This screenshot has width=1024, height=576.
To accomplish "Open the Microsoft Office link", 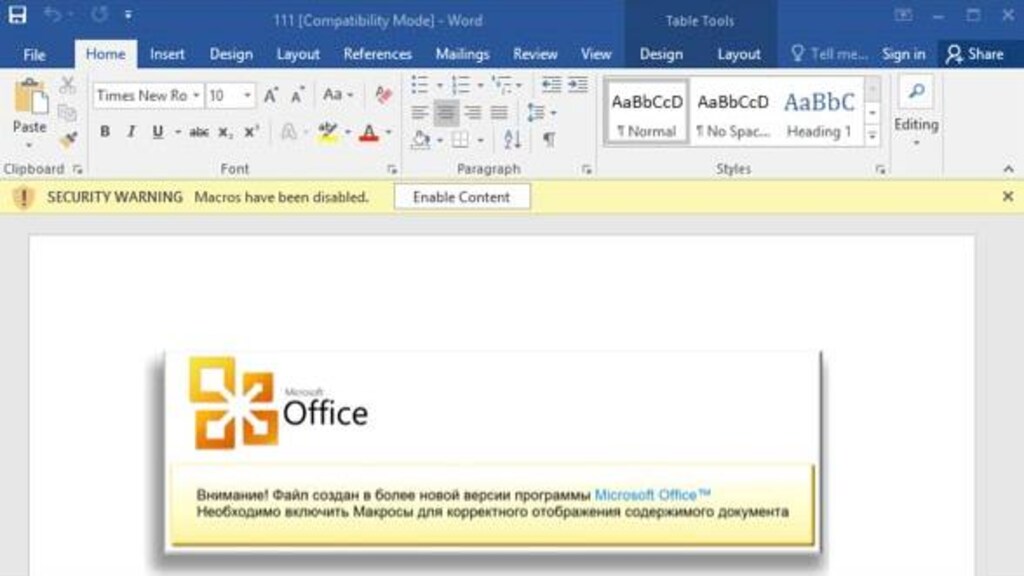I will pos(649,492).
